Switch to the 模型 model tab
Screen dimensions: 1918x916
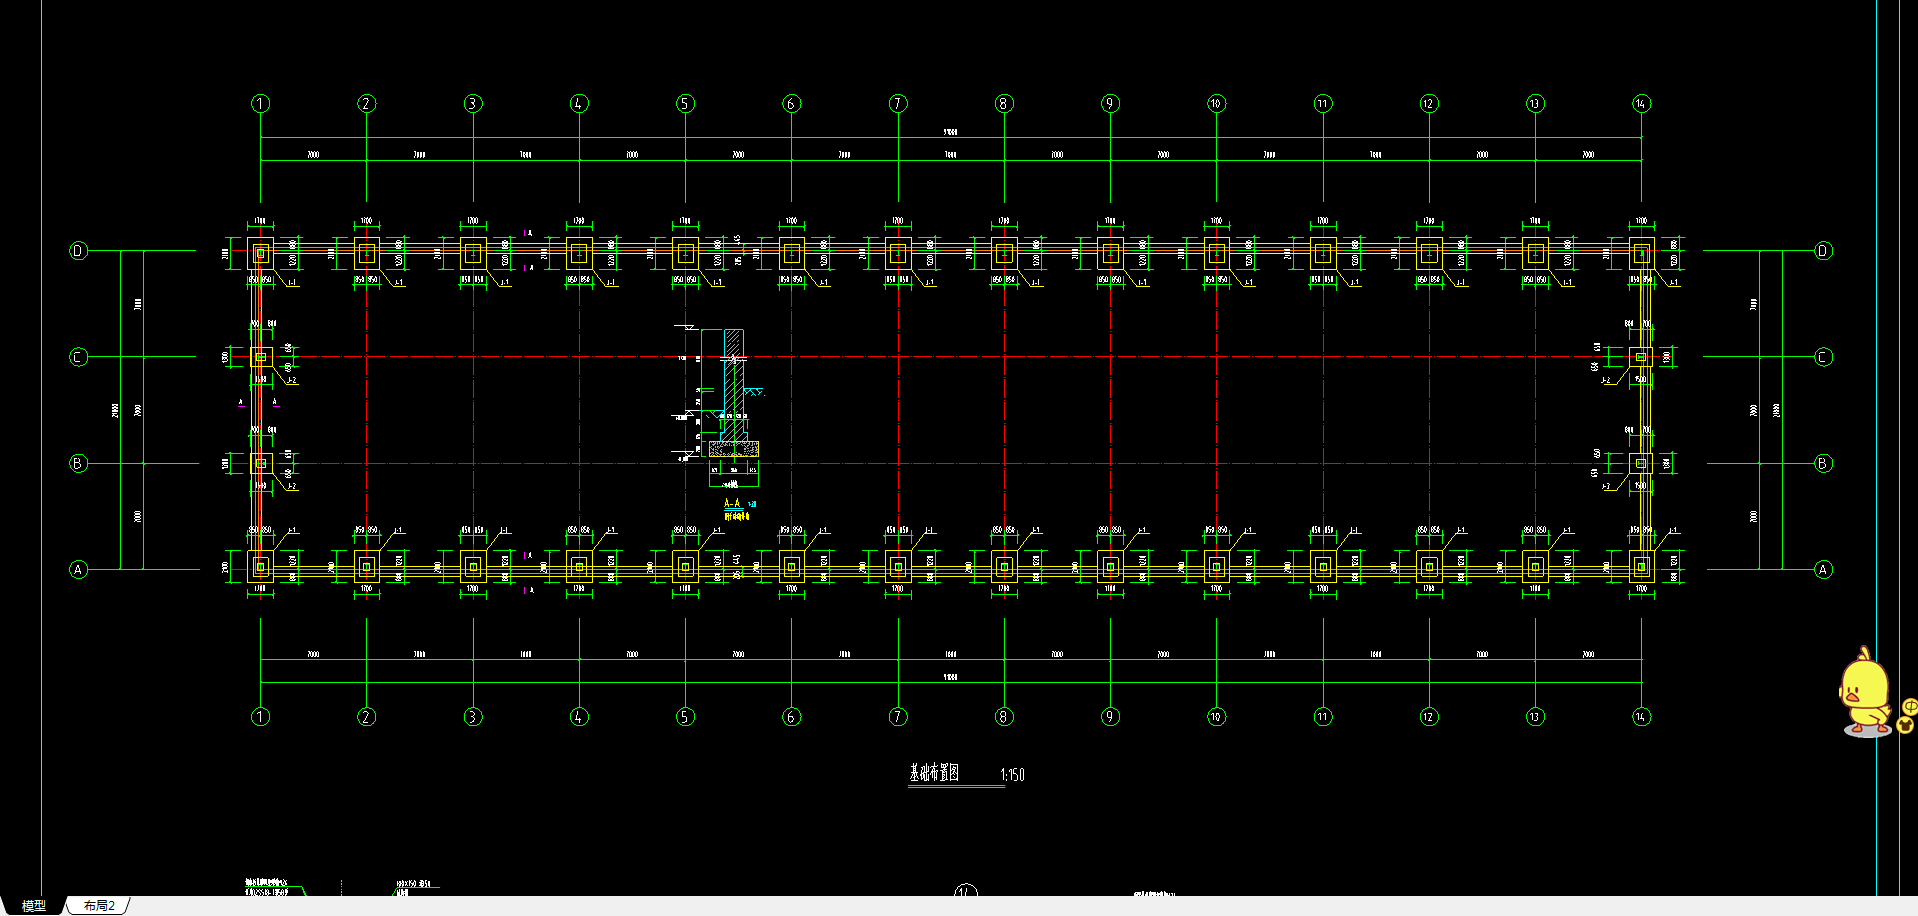(x=33, y=905)
